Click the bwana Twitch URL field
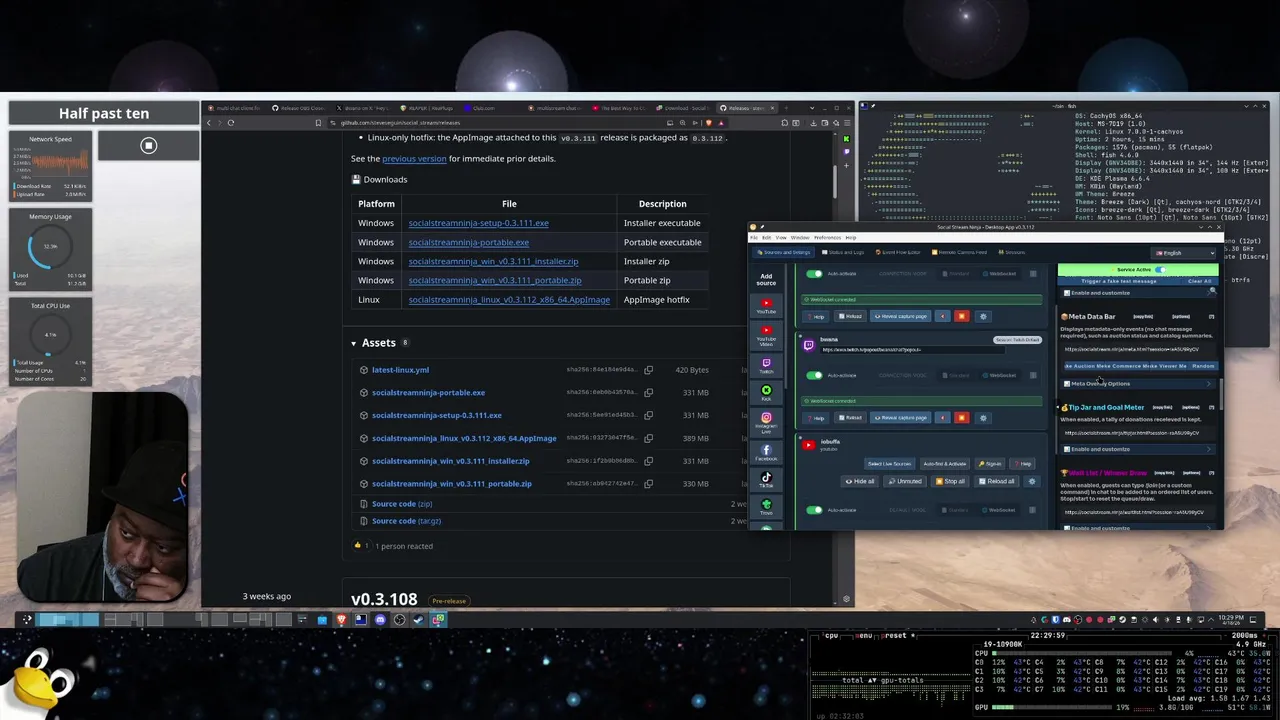The width and height of the screenshot is (1280, 720). [x=913, y=349]
